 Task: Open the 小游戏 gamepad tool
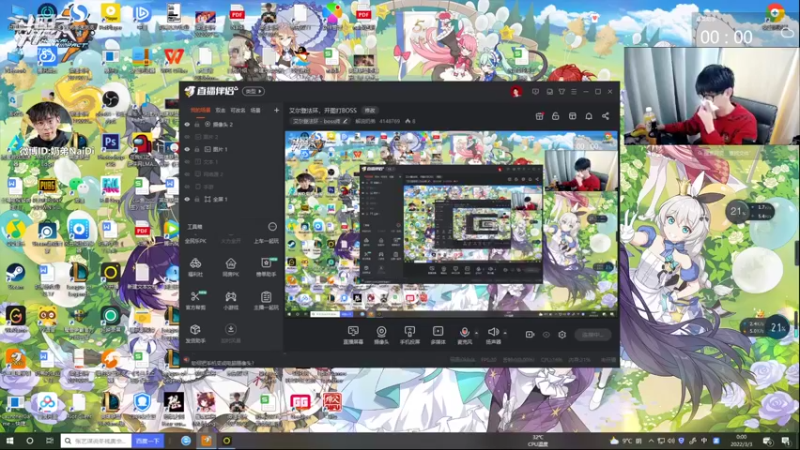pos(231,300)
